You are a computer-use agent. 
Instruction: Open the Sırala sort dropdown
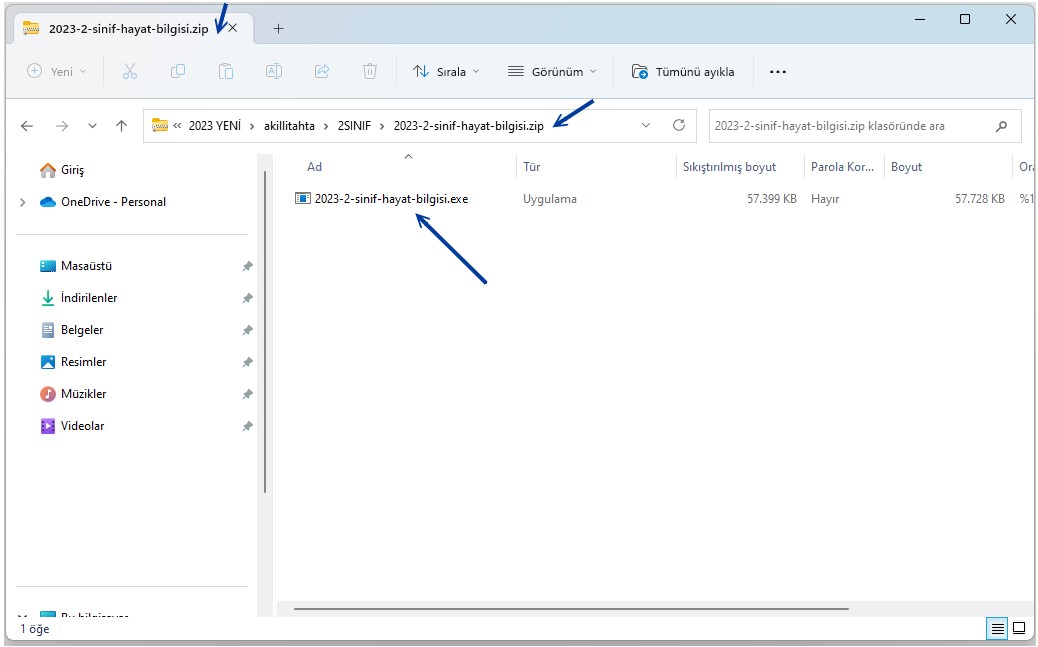click(x=447, y=71)
